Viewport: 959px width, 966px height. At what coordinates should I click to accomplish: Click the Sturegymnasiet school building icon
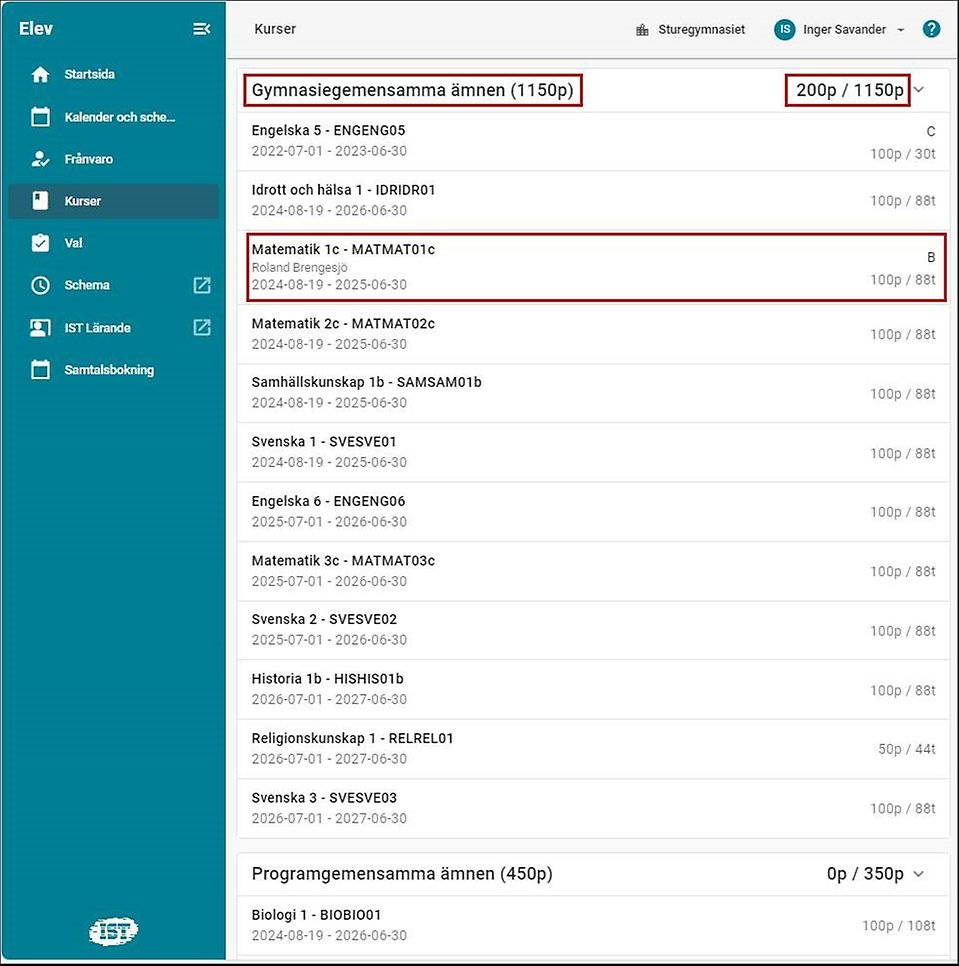tap(642, 30)
